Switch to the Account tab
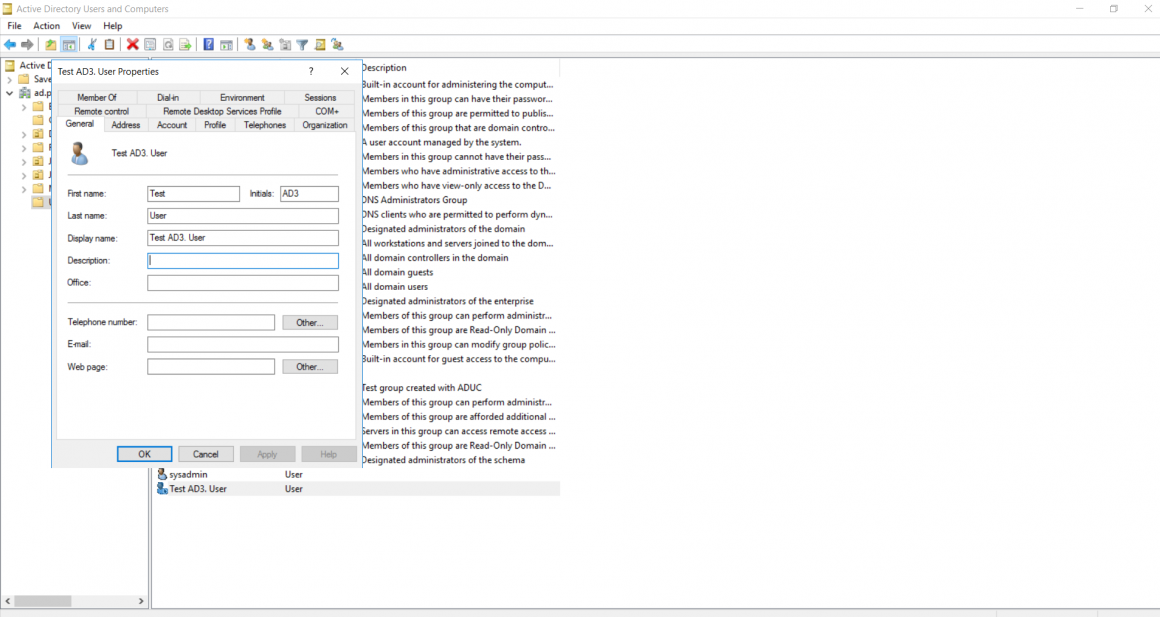Screen dimensions: 1160x617 tap(172, 125)
